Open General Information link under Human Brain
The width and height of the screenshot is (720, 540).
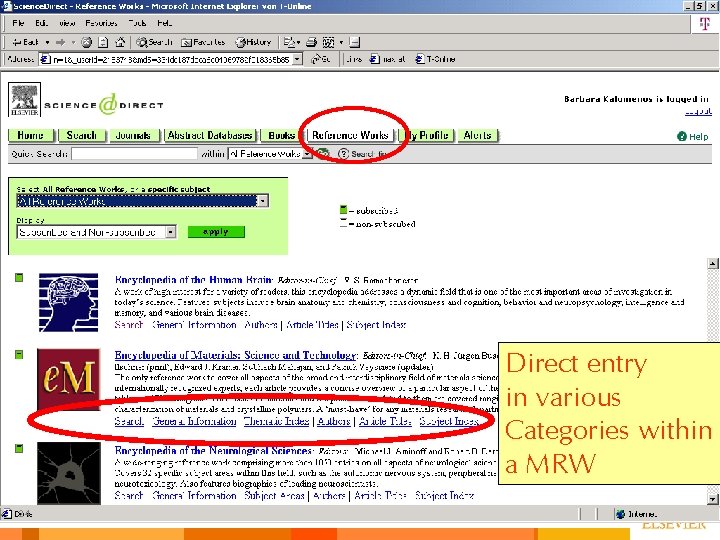tap(194, 325)
